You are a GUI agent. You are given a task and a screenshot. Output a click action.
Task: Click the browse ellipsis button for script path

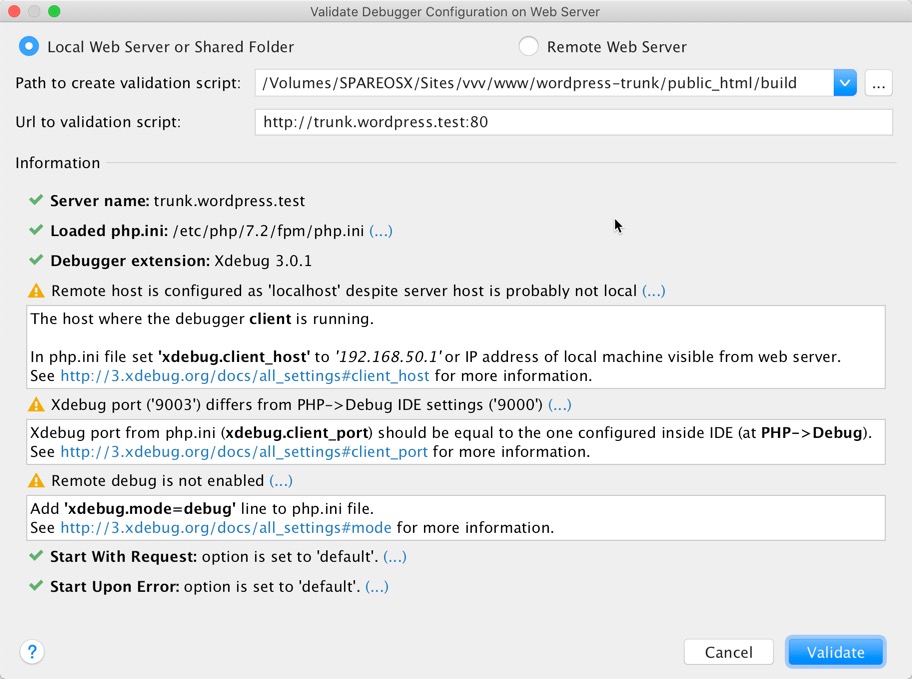point(878,83)
